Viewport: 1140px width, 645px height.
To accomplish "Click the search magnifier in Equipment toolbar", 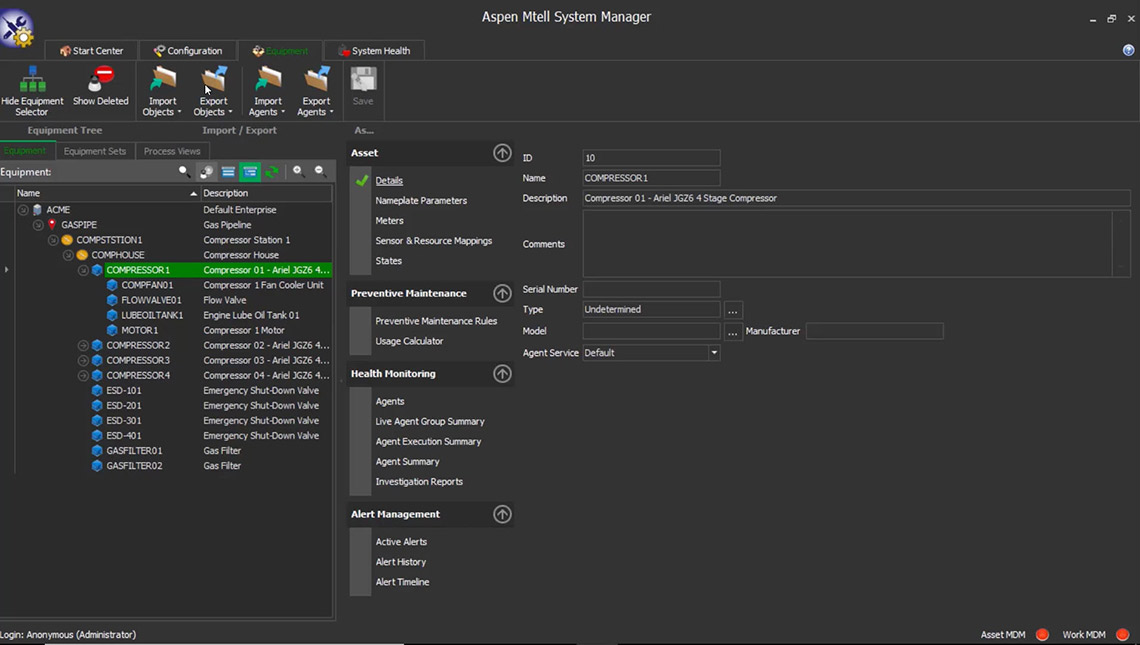I will 184,172.
